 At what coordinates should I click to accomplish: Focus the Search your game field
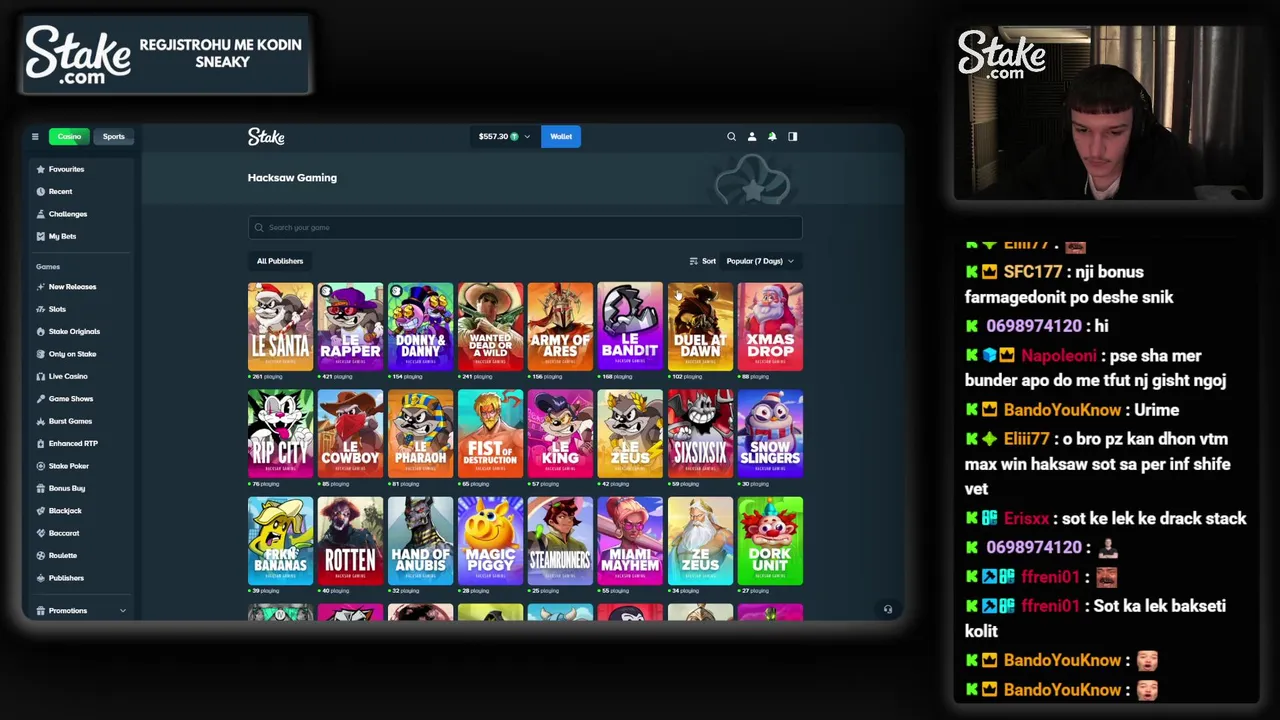tap(525, 227)
